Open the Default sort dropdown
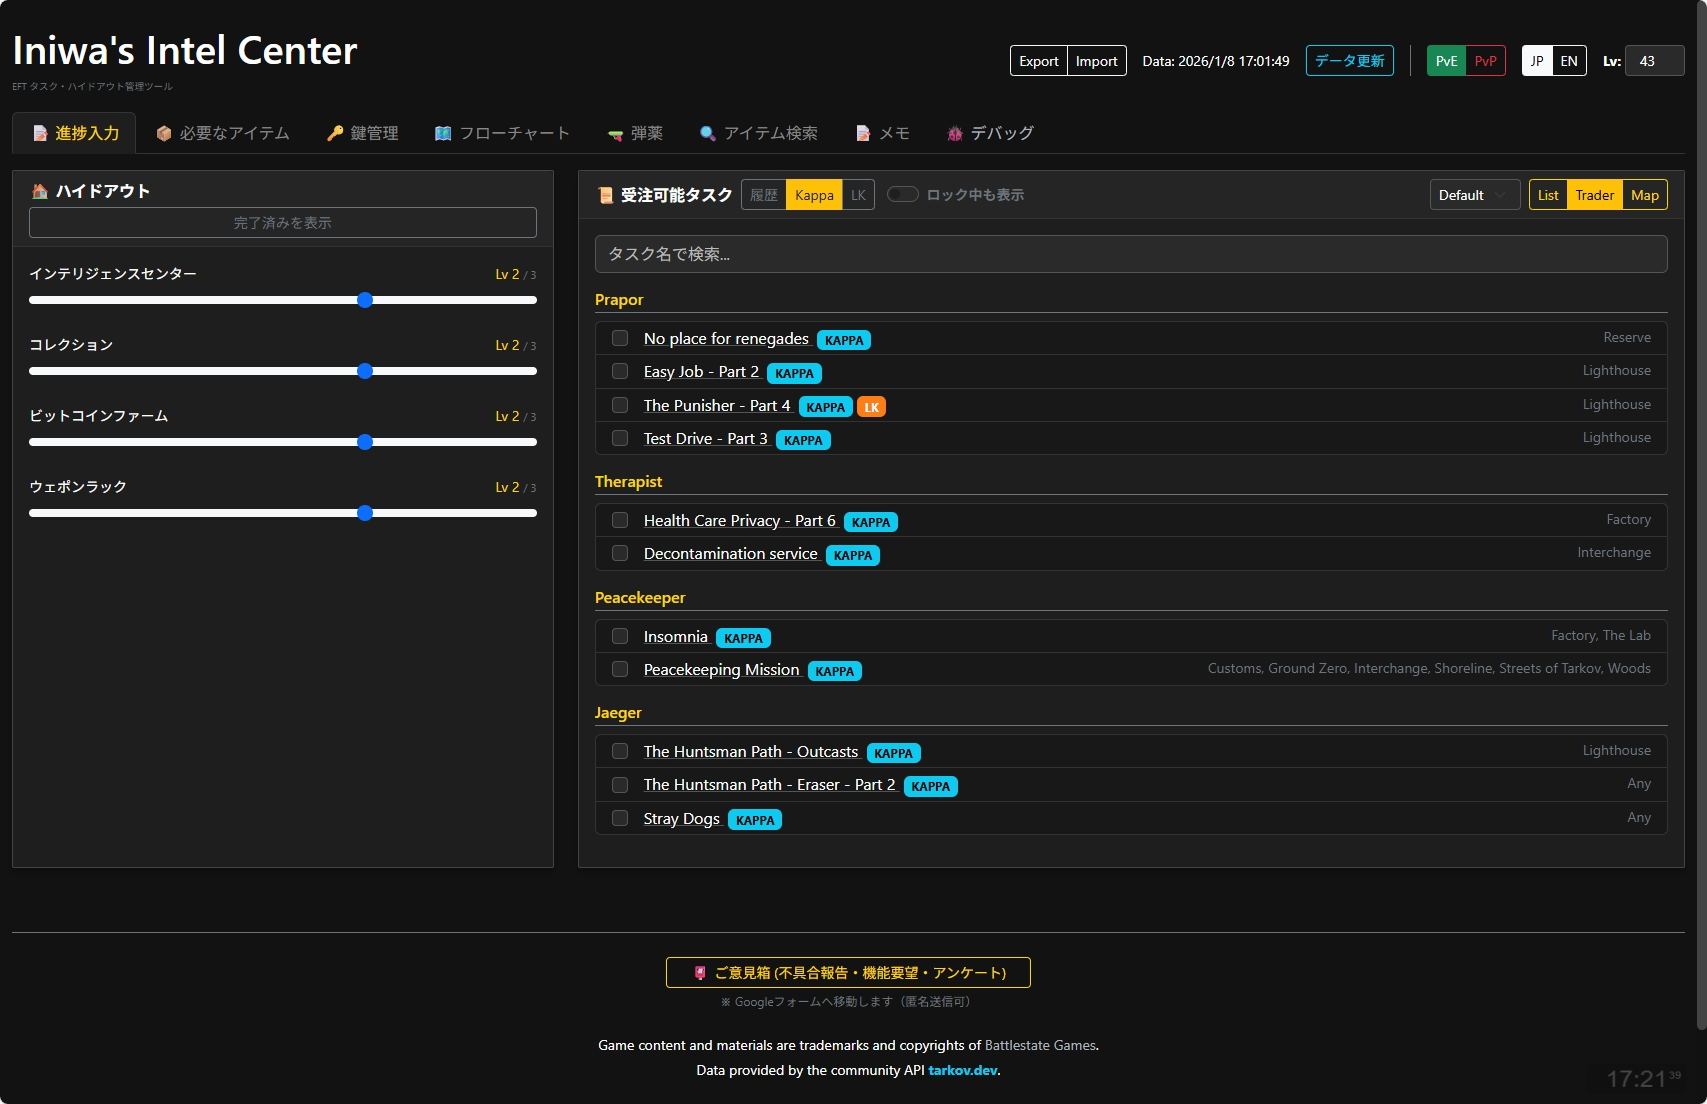1707x1104 pixels. [x=1474, y=195]
